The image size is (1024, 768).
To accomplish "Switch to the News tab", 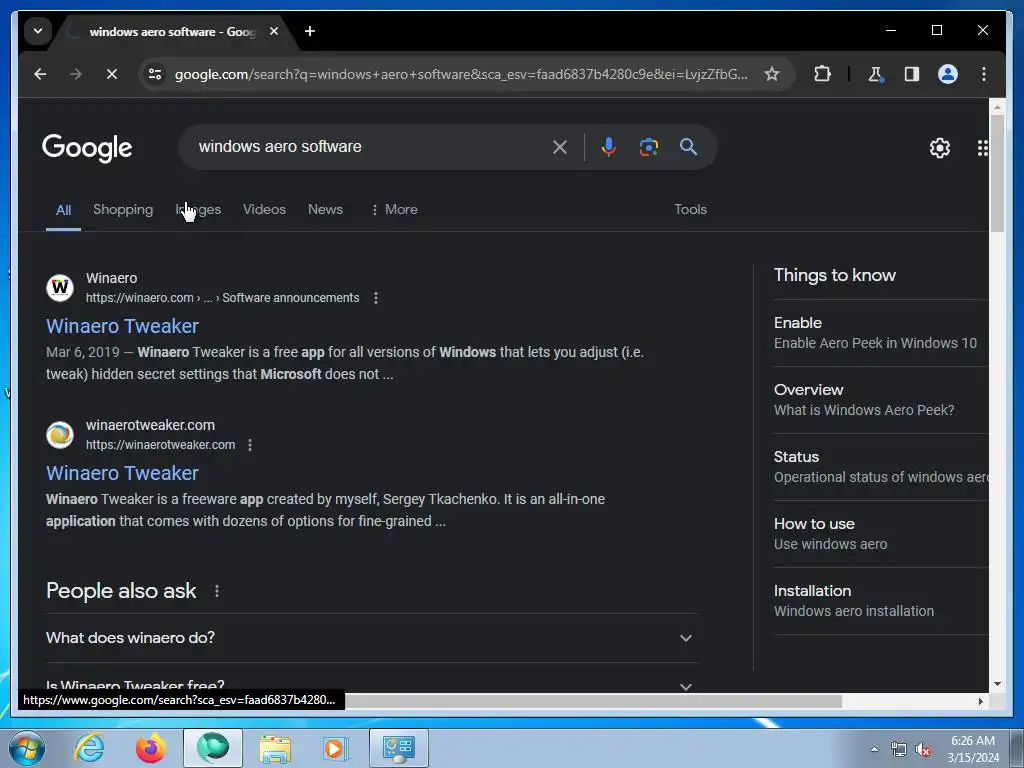I will coord(325,209).
